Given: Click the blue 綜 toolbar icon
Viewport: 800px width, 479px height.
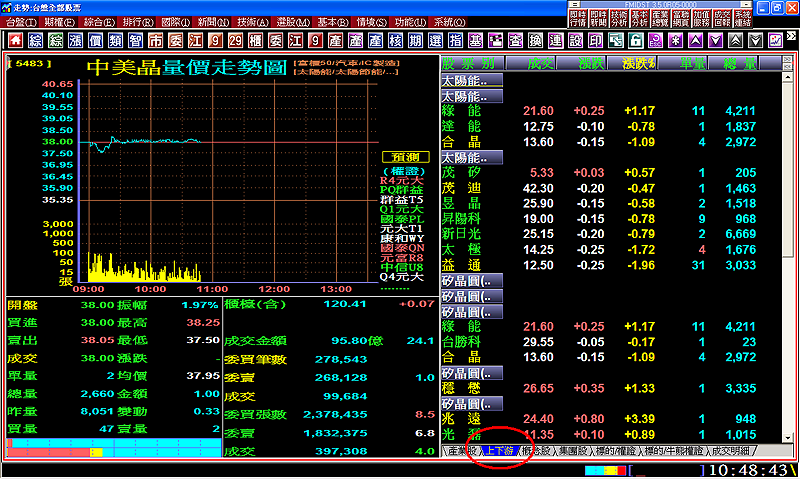Looking at the screenshot, I should (35, 40).
